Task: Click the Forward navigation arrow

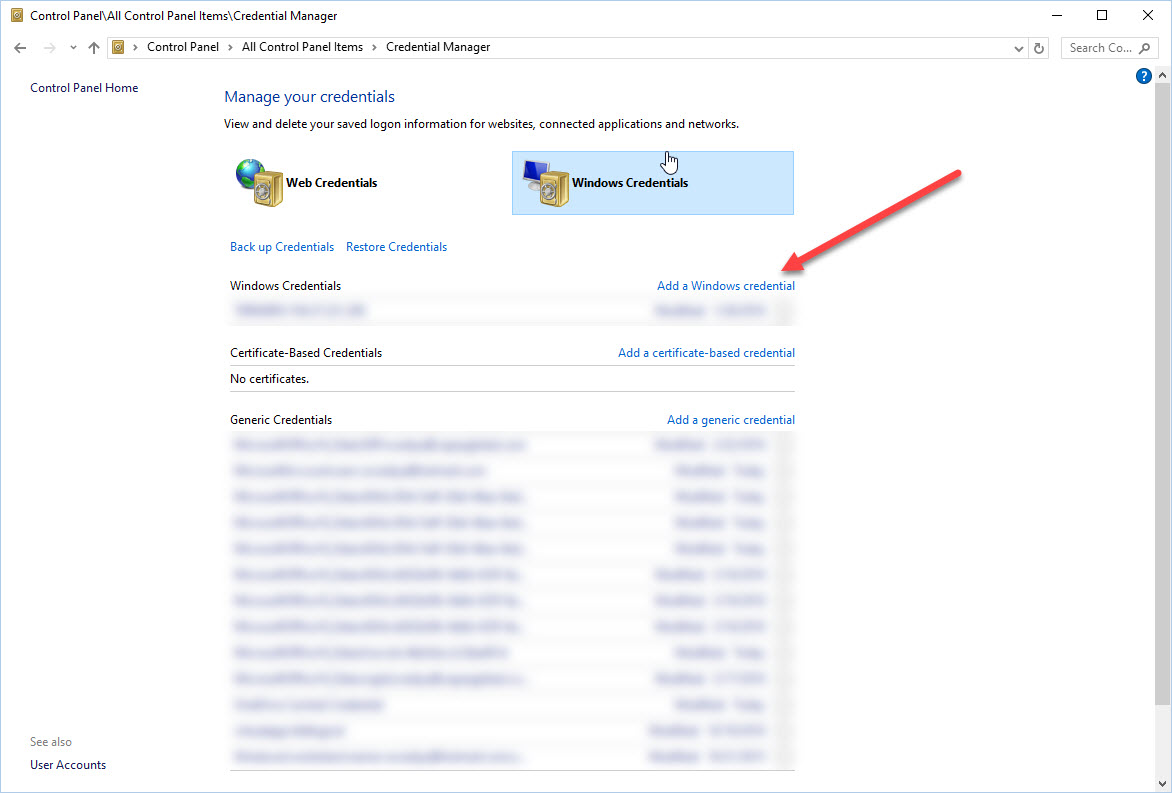Action: point(49,48)
